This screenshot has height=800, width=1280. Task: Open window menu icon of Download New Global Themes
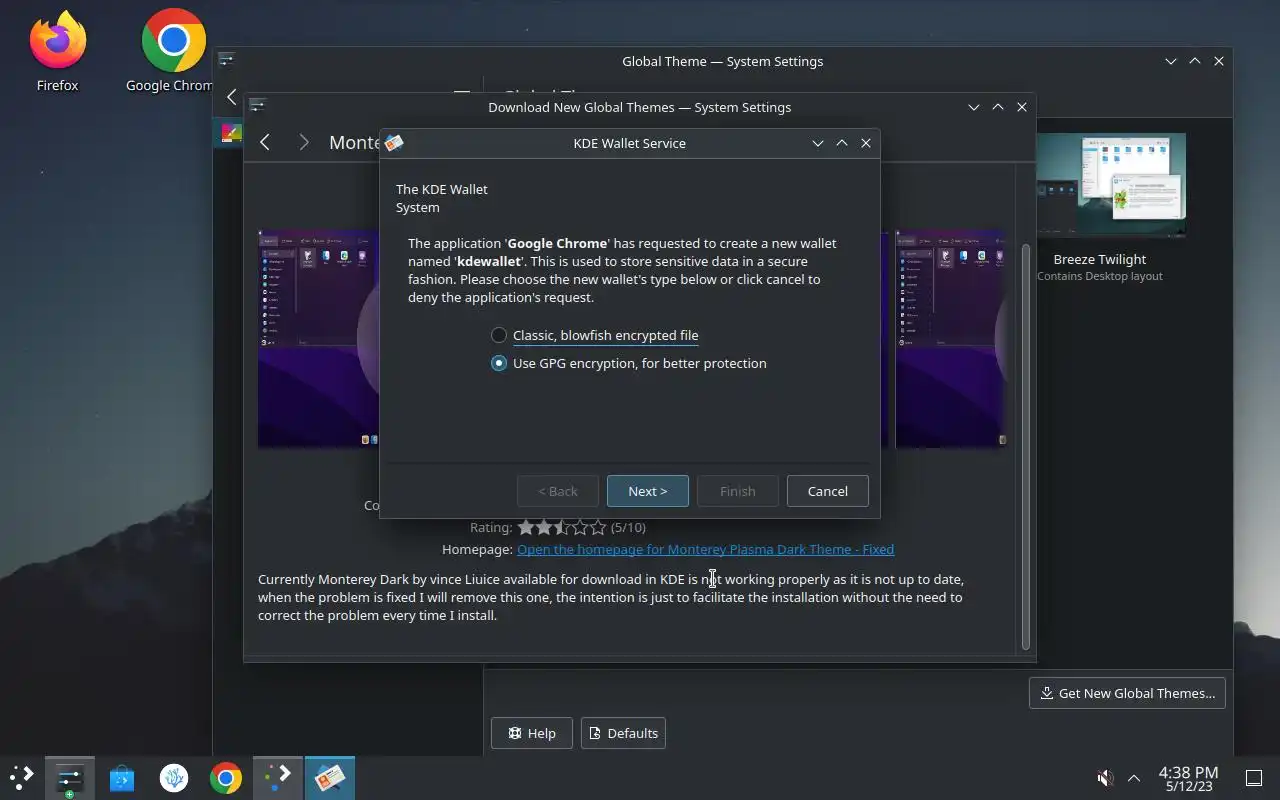[257, 106]
